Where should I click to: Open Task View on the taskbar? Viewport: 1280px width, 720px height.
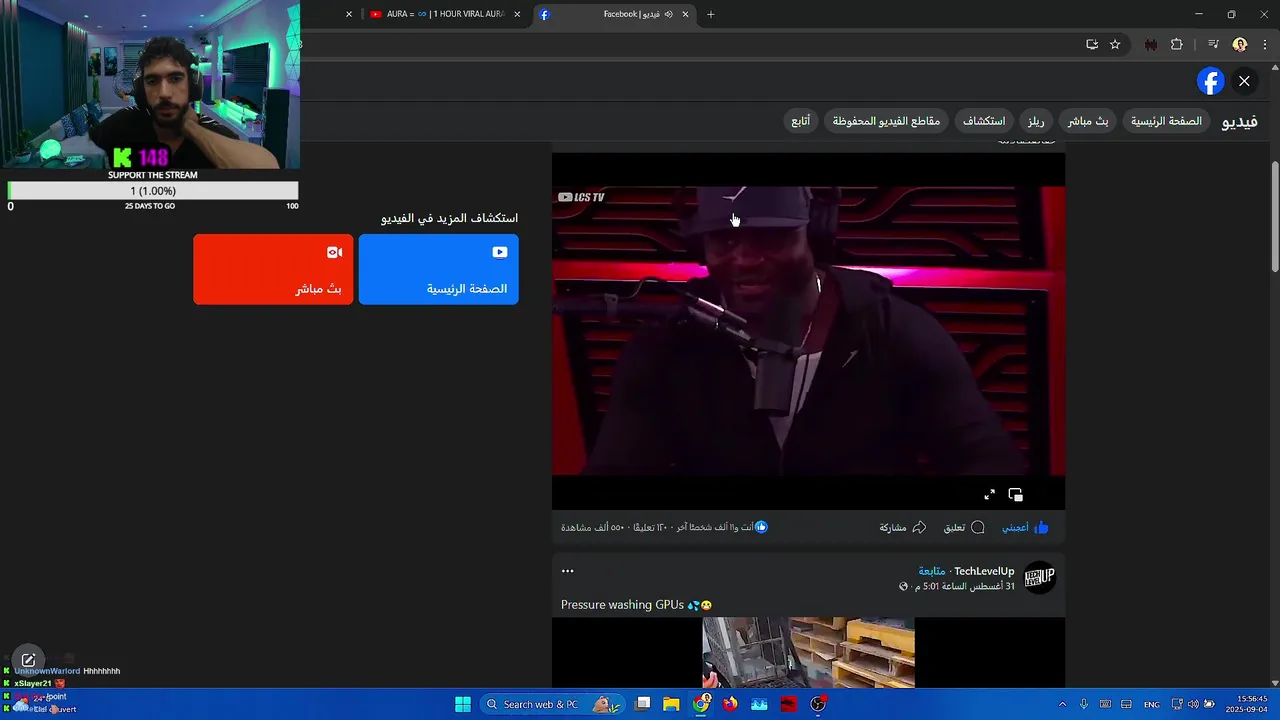click(643, 704)
